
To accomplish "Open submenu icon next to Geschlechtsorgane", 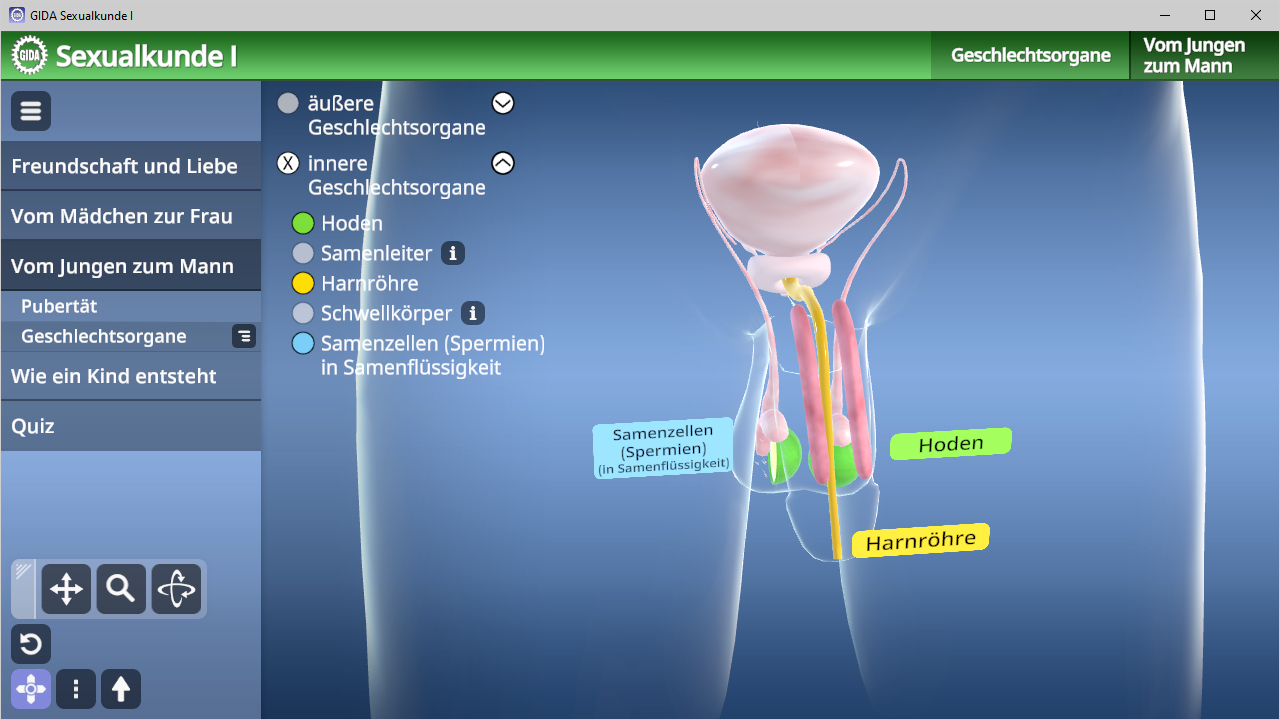I will pyautogui.click(x=244, y=336).
